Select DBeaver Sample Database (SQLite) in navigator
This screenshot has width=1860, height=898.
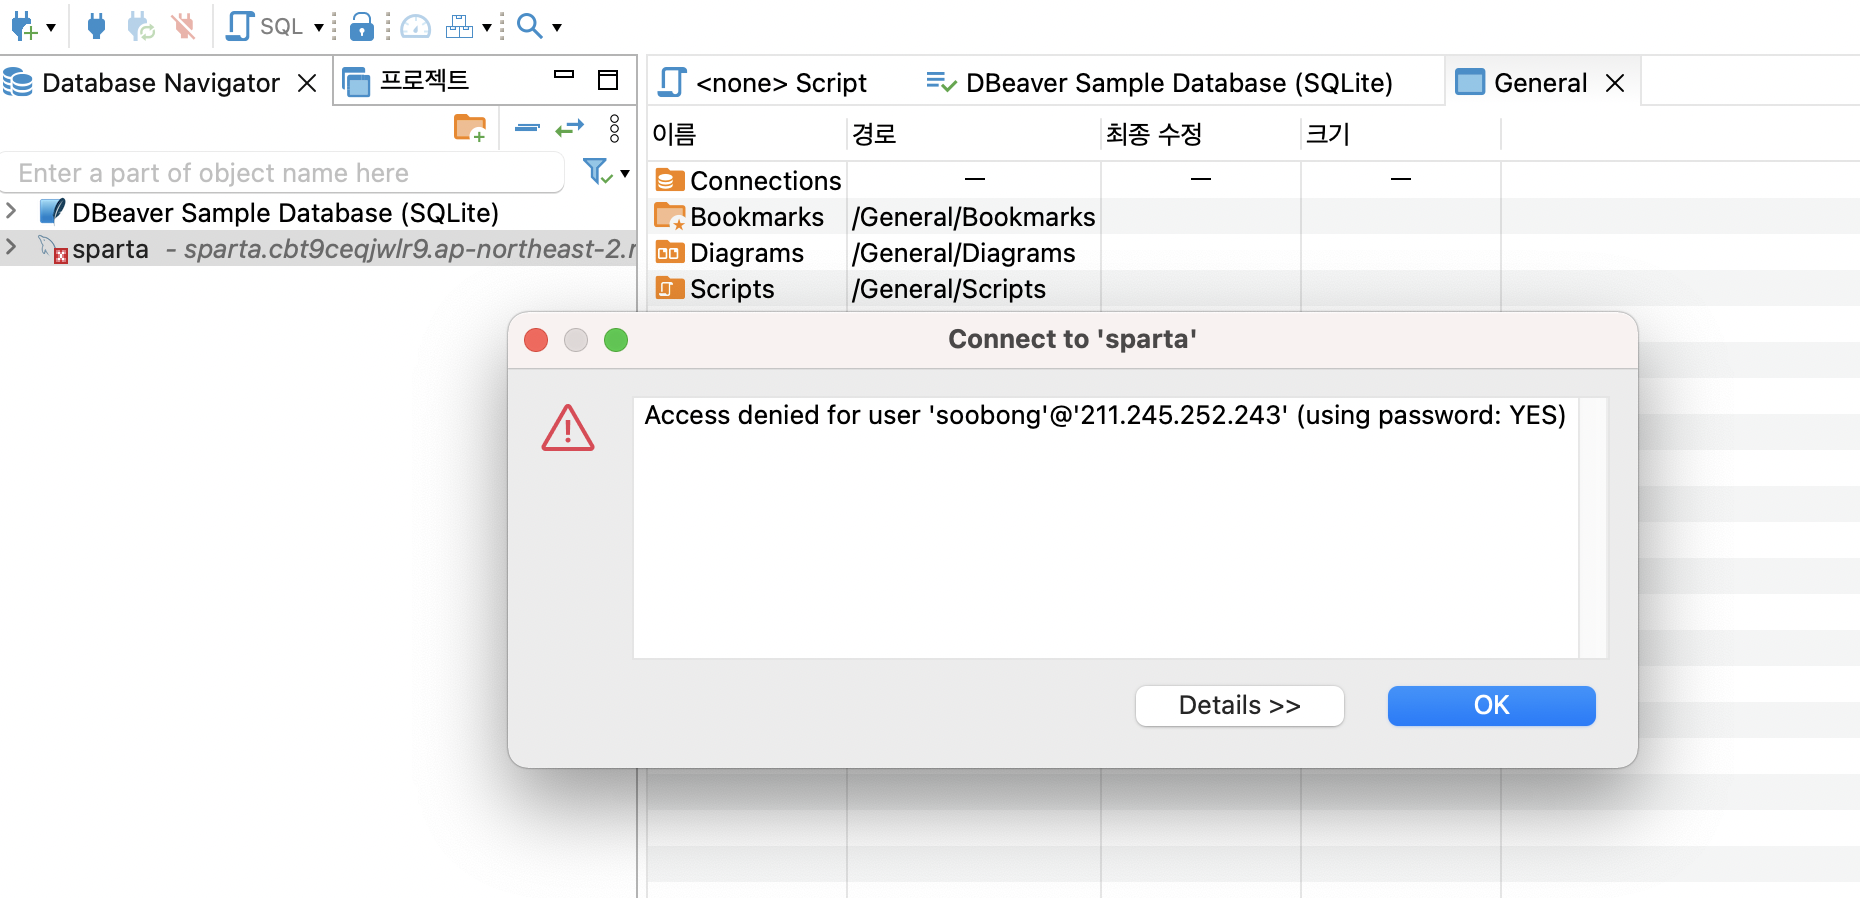pos(285,213)
